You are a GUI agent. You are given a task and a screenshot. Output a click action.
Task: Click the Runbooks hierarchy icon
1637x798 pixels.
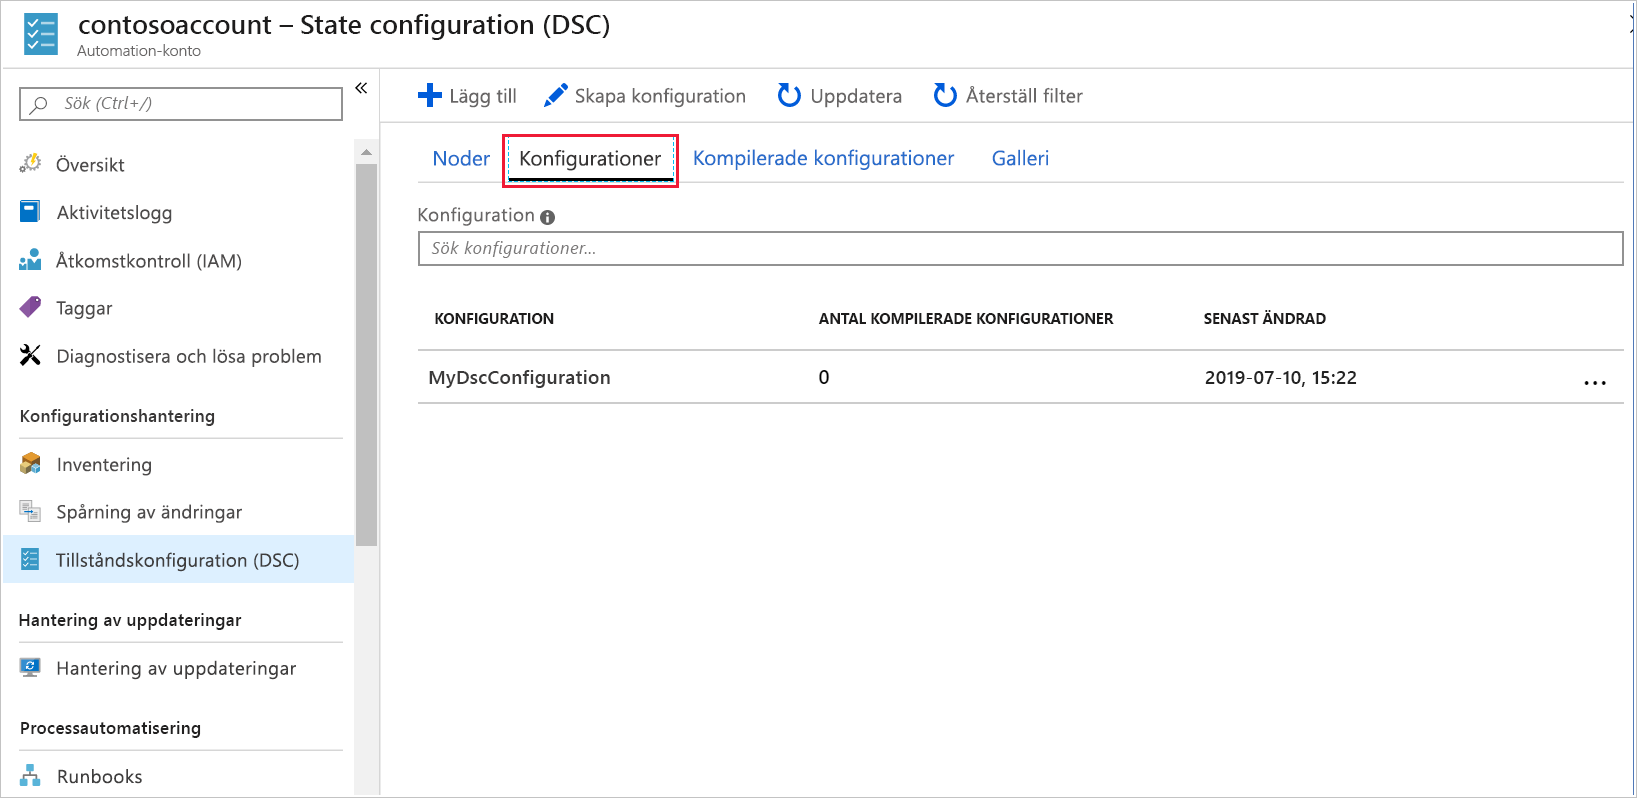click(x=31, y=775)
